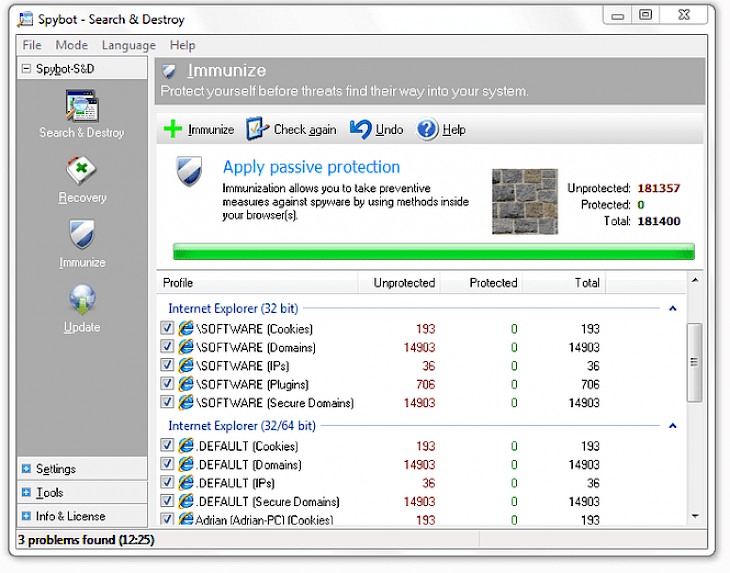This screenshot has height=573, width=730.
Task: Click the Total count 181400
Action: pyautogui.click(x=658, y=221)
